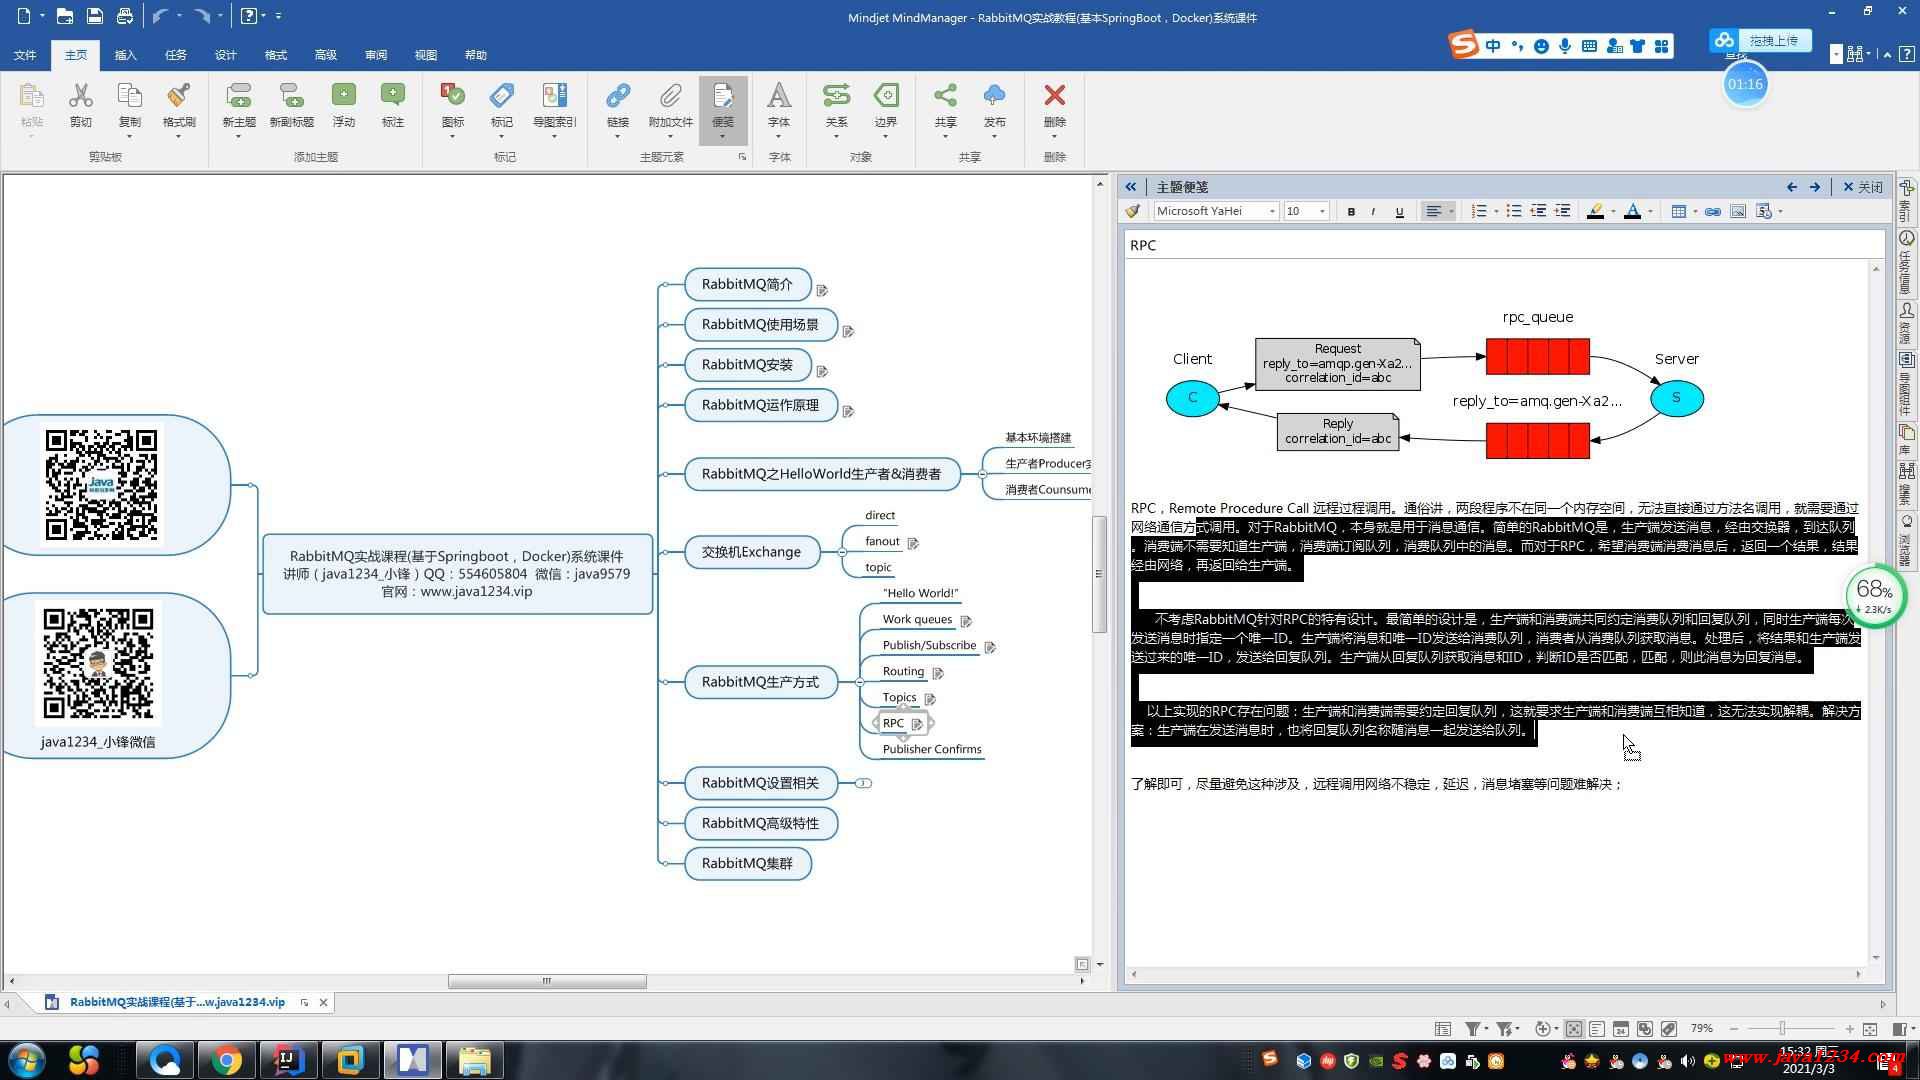
Task: Add a hyperlink with 链接 icon
Action: point(618,96)
